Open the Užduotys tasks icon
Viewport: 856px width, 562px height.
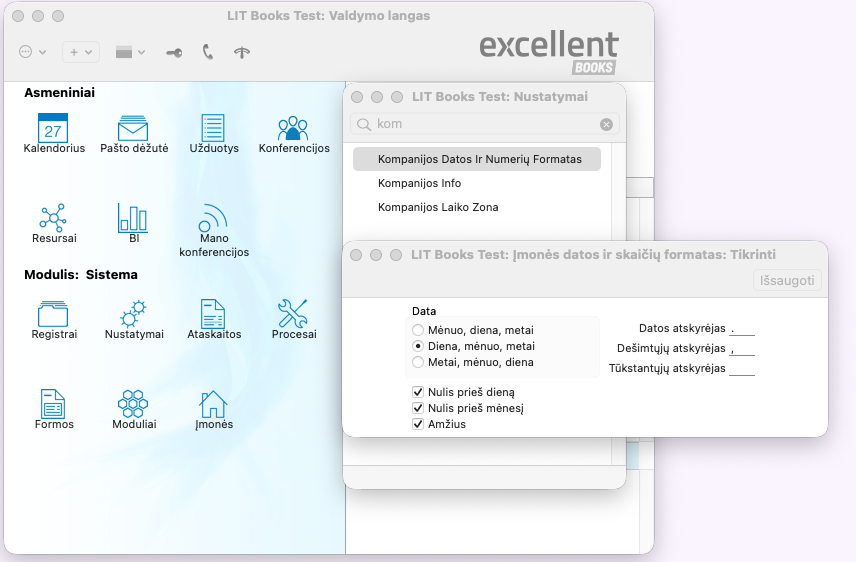(x=213, y=129)
